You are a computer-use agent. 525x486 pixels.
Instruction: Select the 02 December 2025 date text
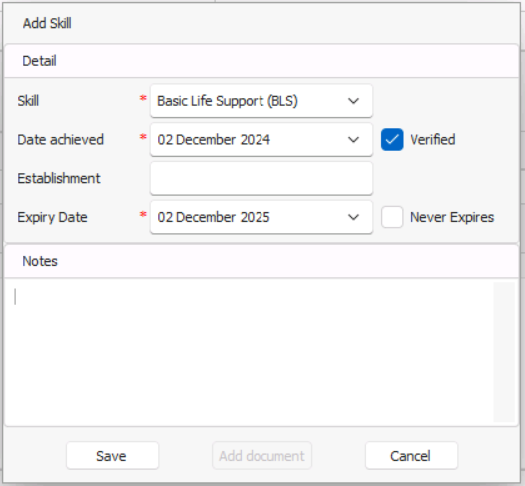(214, 217)
